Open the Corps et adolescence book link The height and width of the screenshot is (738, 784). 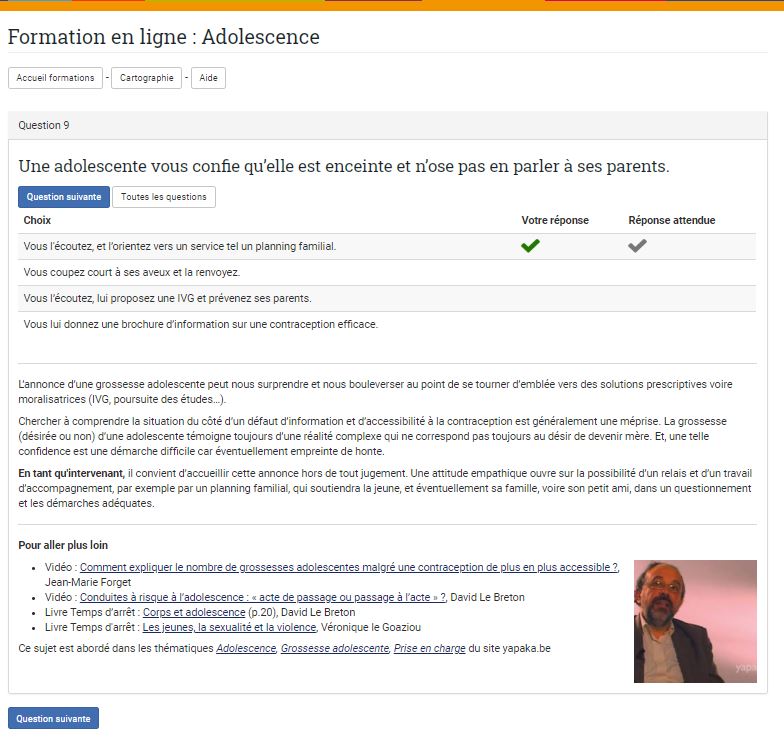(x=194, y=612)
